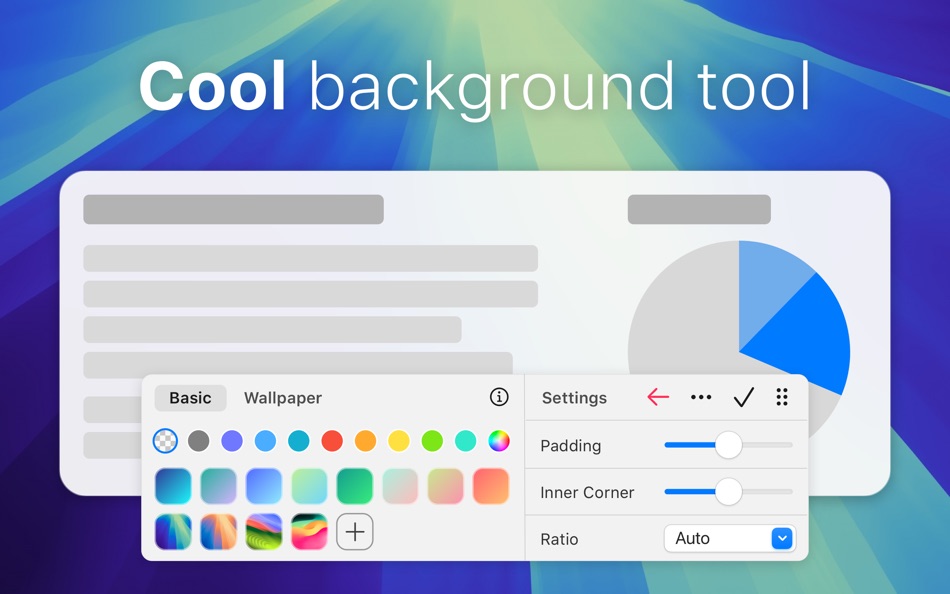Select the deep green gradient swatch
This screenshot has width=950, height=594.
(x=355, y=486)
